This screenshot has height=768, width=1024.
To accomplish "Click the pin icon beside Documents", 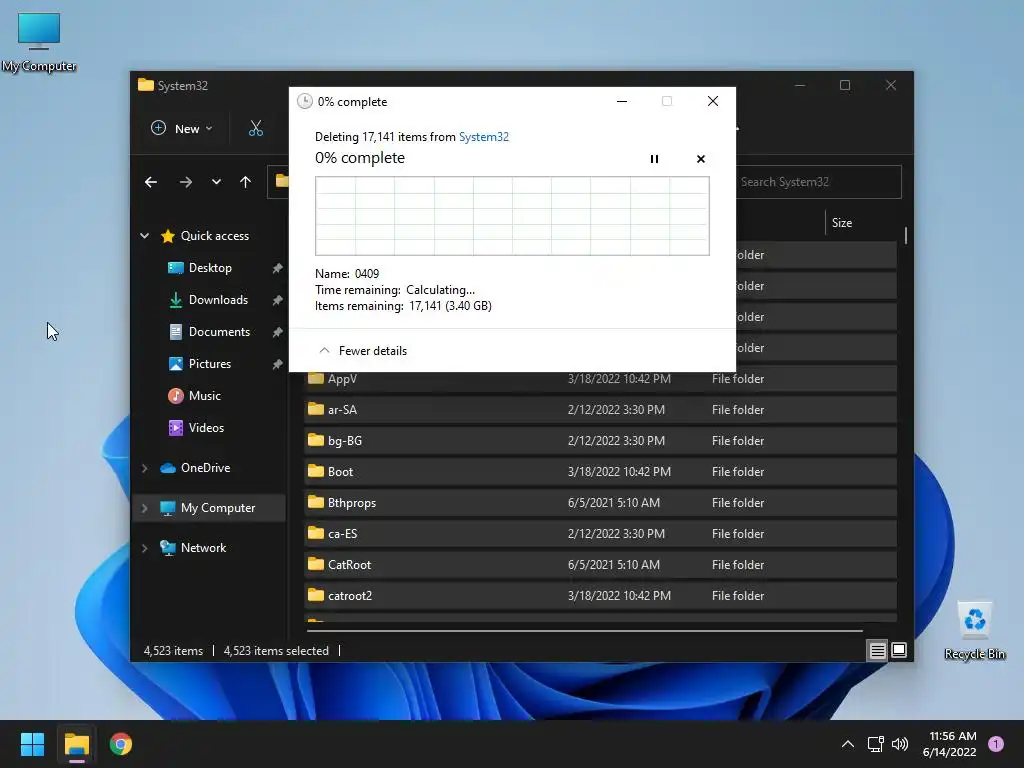I will click(278, 332).
